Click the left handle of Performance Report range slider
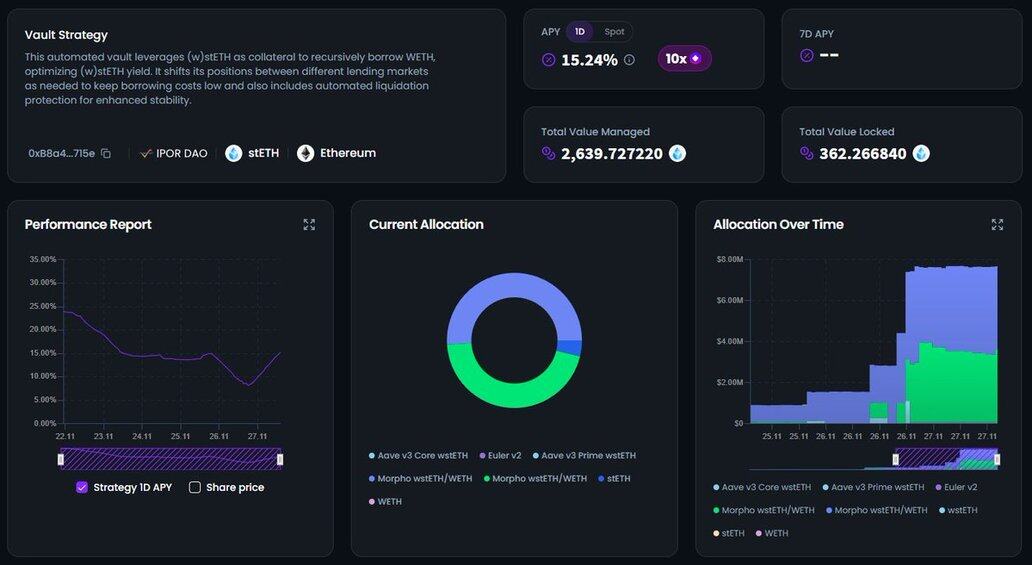The width and height of the screenshot is (1032, 565). [61, 459]
